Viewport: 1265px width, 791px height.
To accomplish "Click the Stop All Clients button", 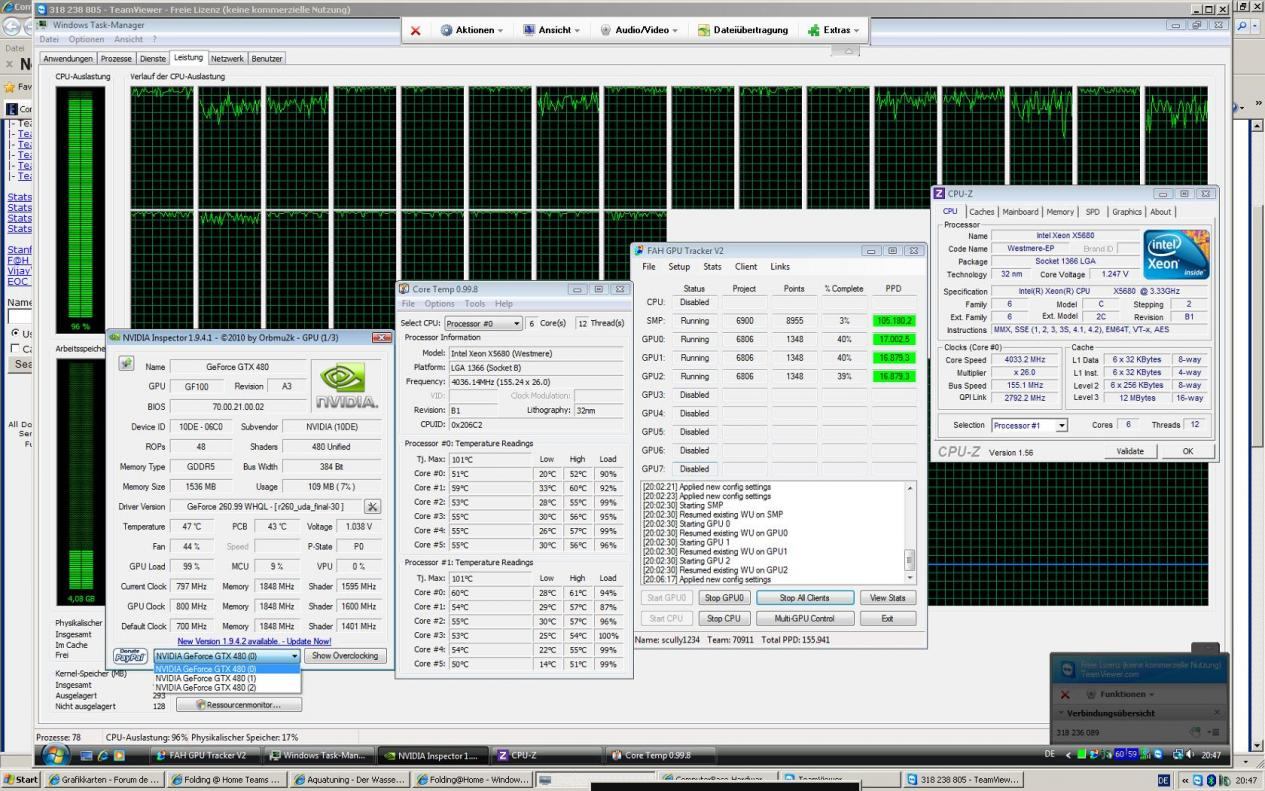I will coord(804,598).
